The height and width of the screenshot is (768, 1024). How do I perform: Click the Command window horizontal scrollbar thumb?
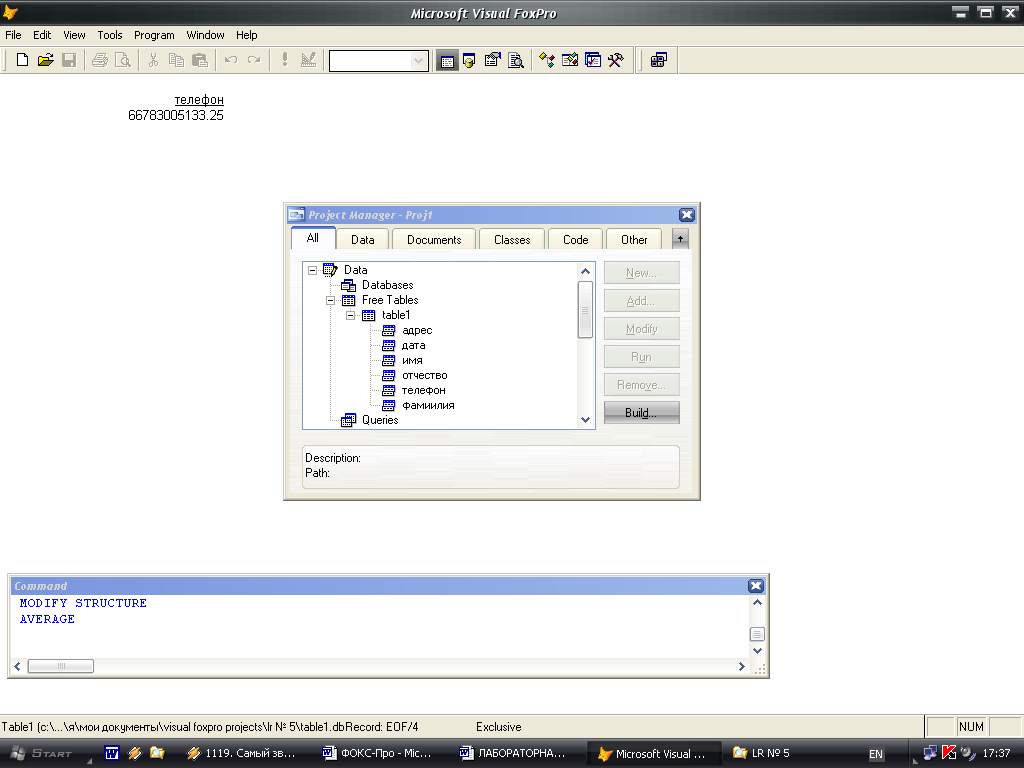(61, 666)
